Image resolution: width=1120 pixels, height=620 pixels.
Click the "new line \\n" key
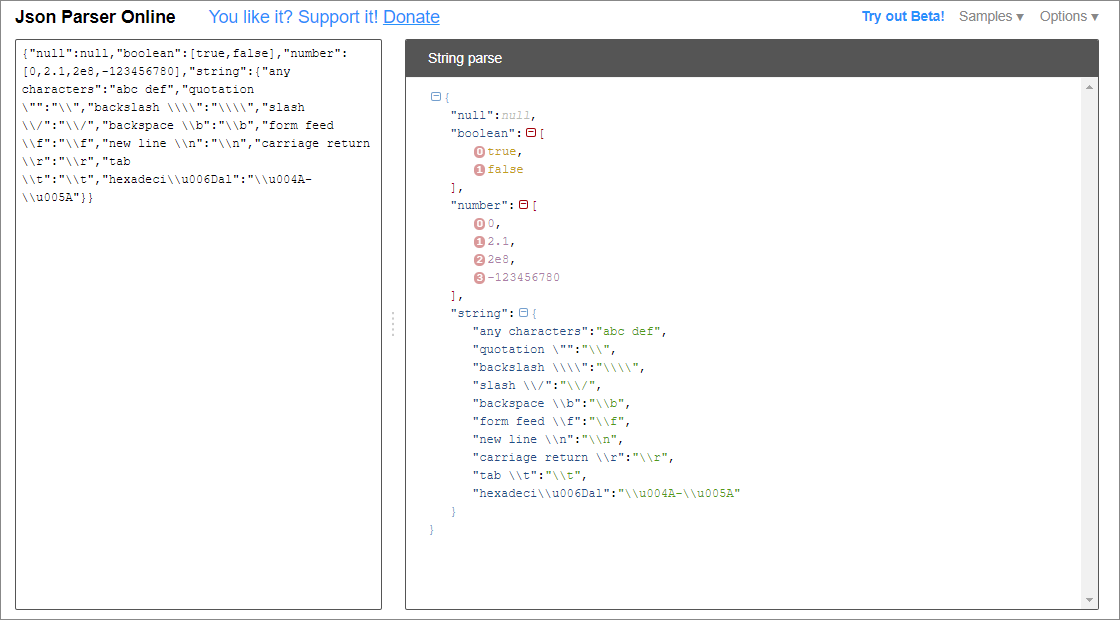click(x=524, y=439)
